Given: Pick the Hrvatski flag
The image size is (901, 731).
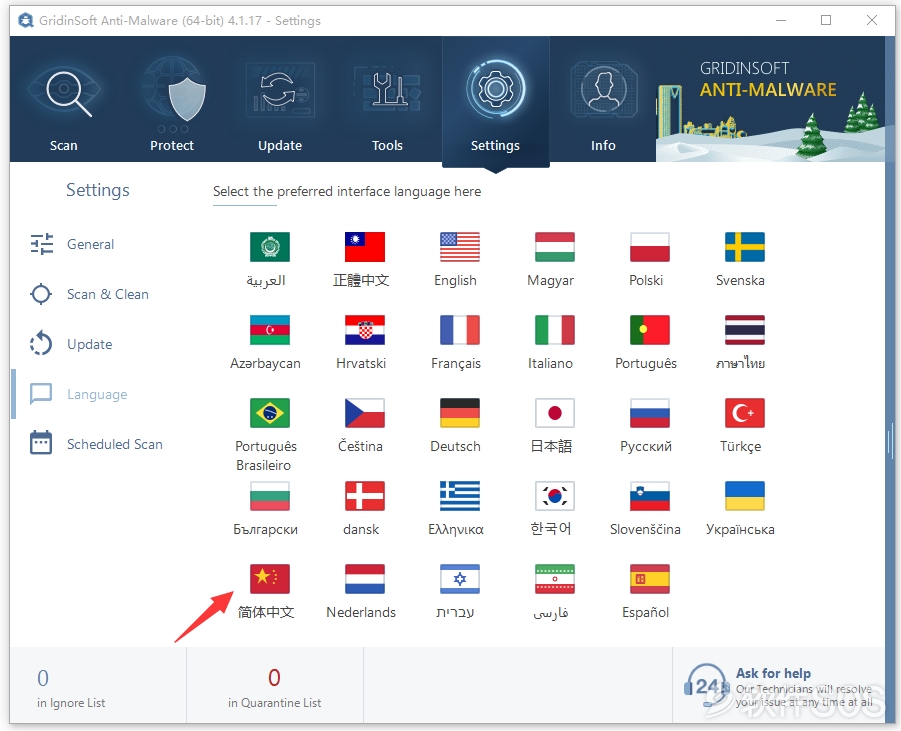Looking at the screenshot, I should click(x=365, y=330).
